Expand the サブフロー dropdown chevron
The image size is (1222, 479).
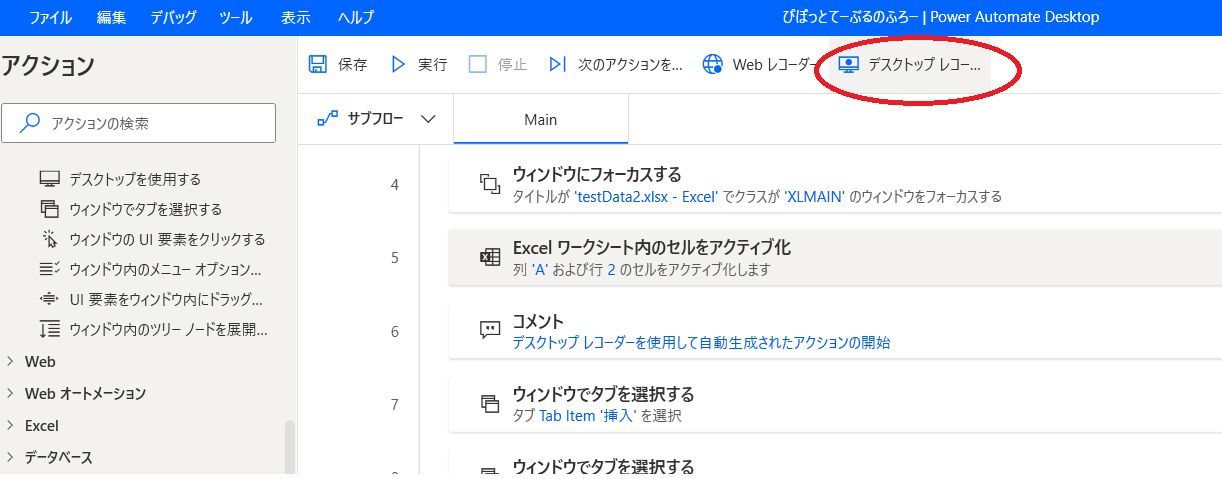(x=428, y=119)
